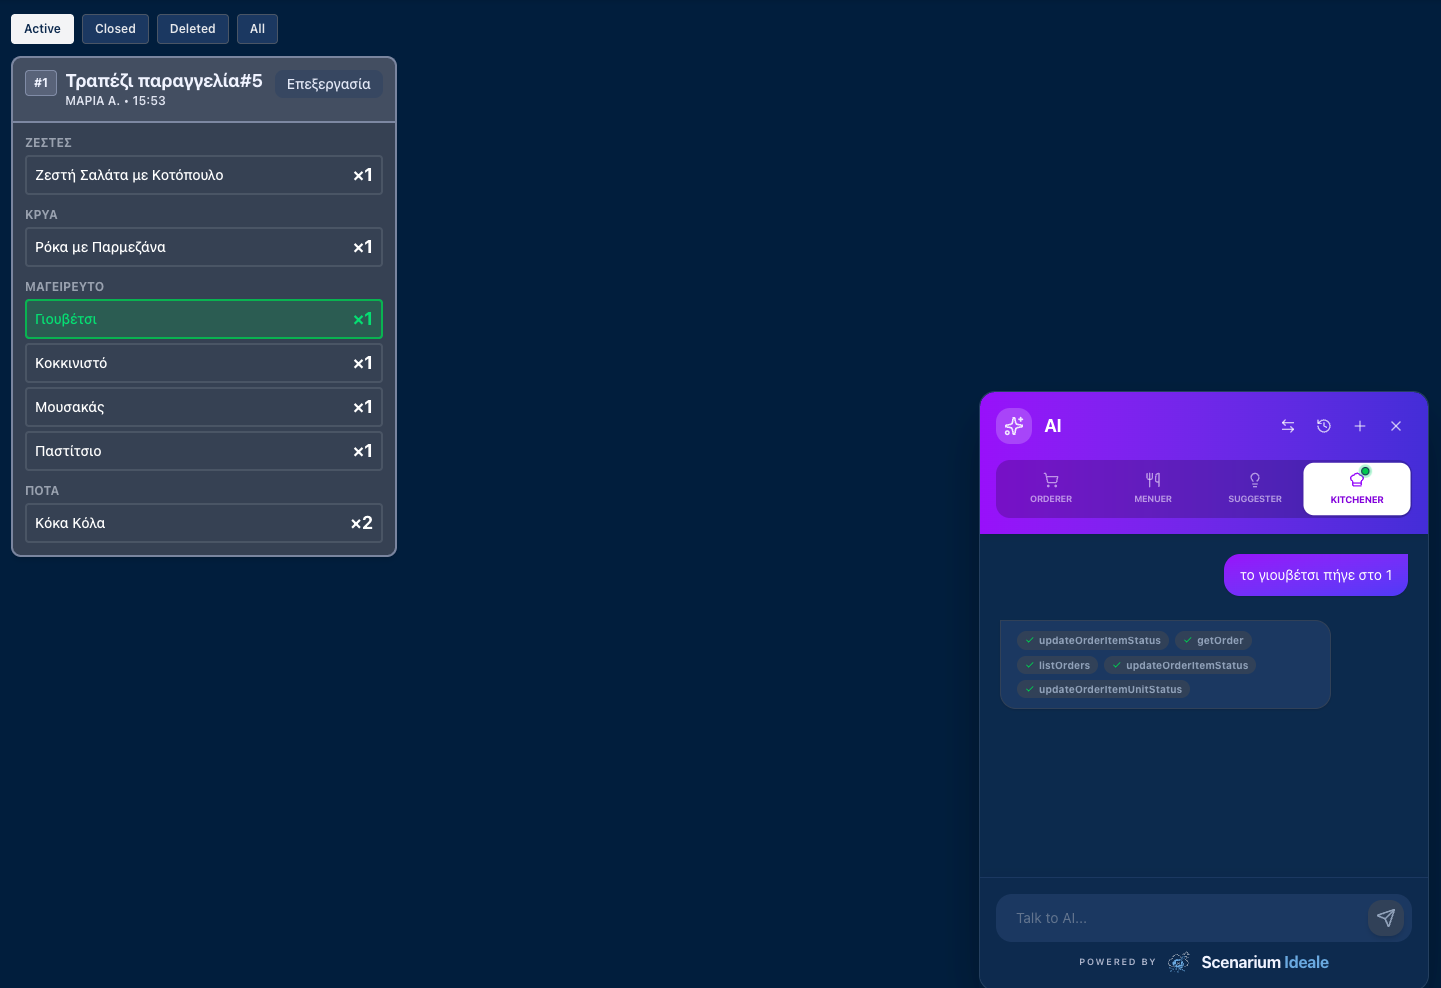The height and width of the screenshot is (988, 1441).
Task: Focus the Talk to AI input field
Action: pos(1186,918)
